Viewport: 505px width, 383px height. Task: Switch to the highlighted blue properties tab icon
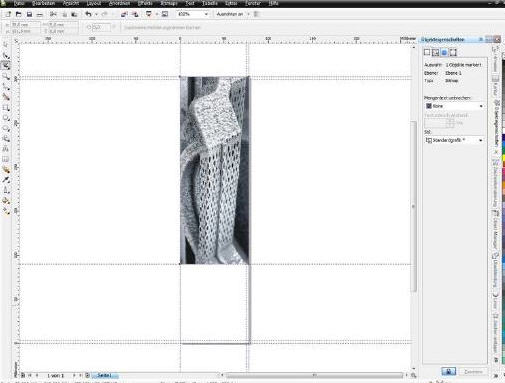point(444,53)
